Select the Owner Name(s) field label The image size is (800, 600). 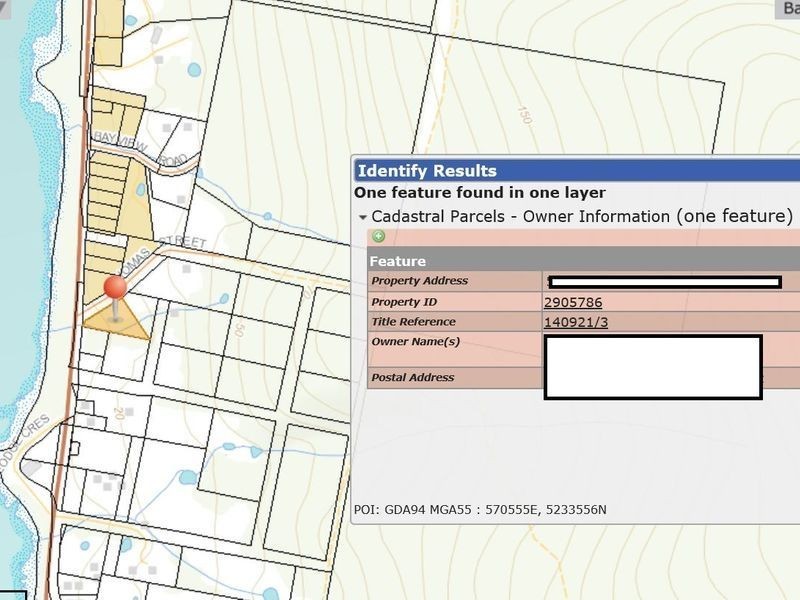[415, 342]
